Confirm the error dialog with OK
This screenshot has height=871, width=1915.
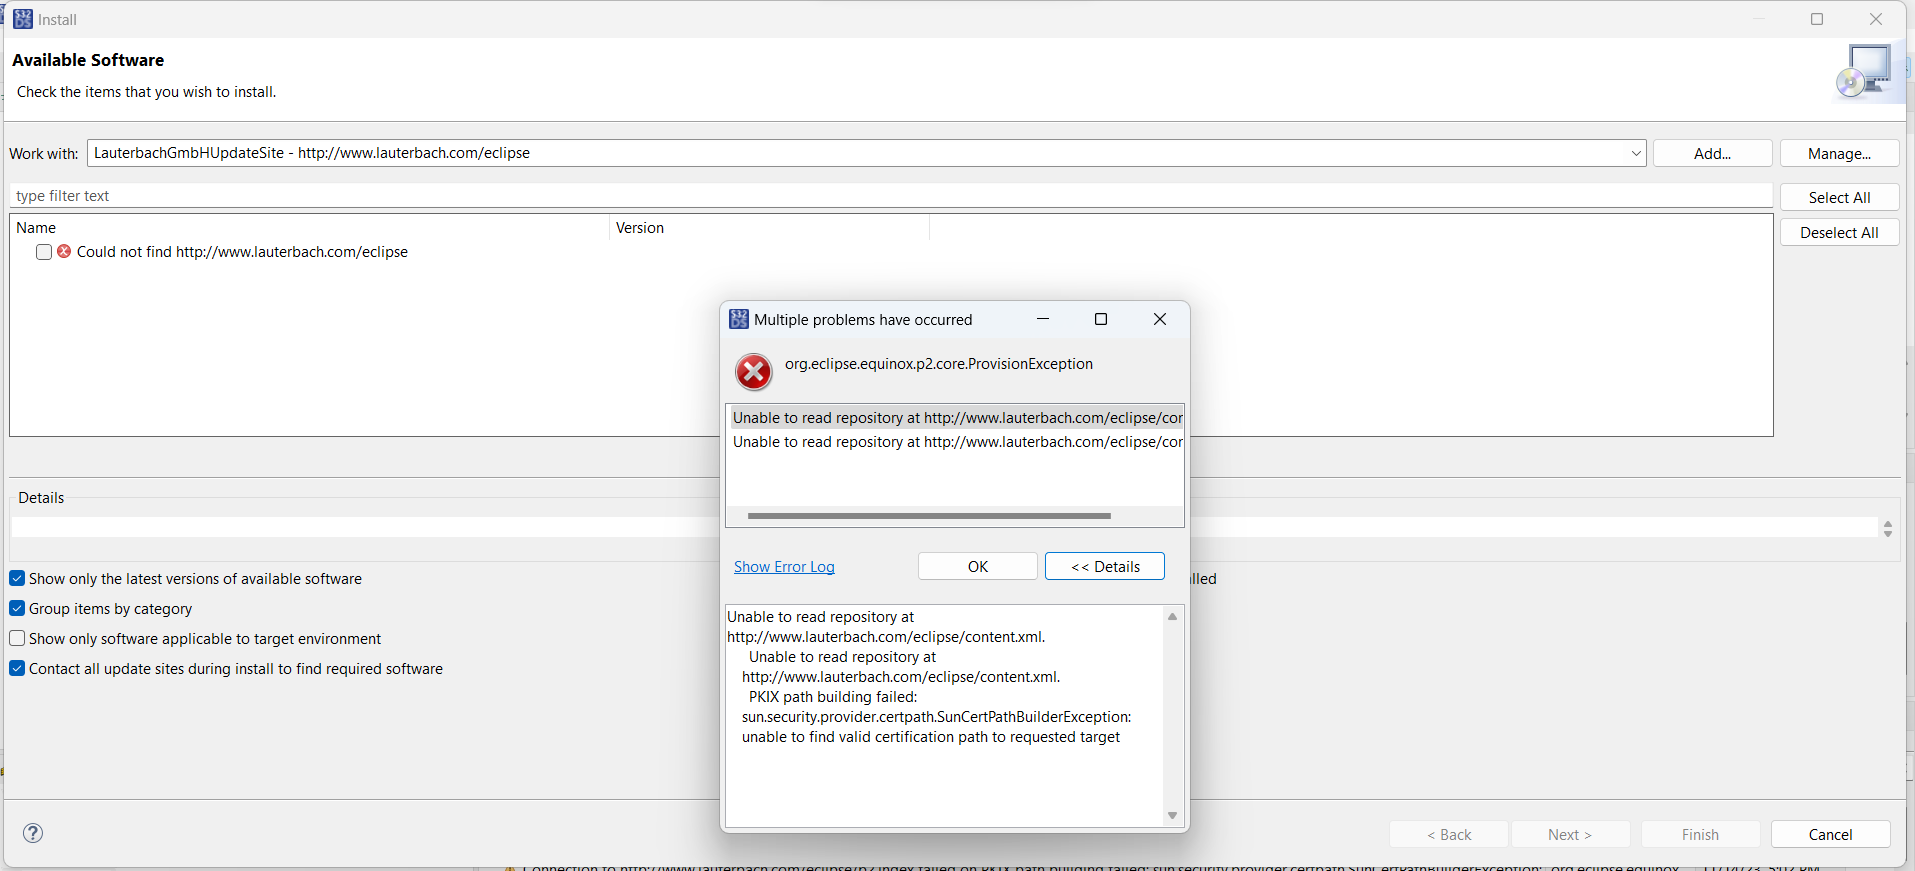[978, 566]
